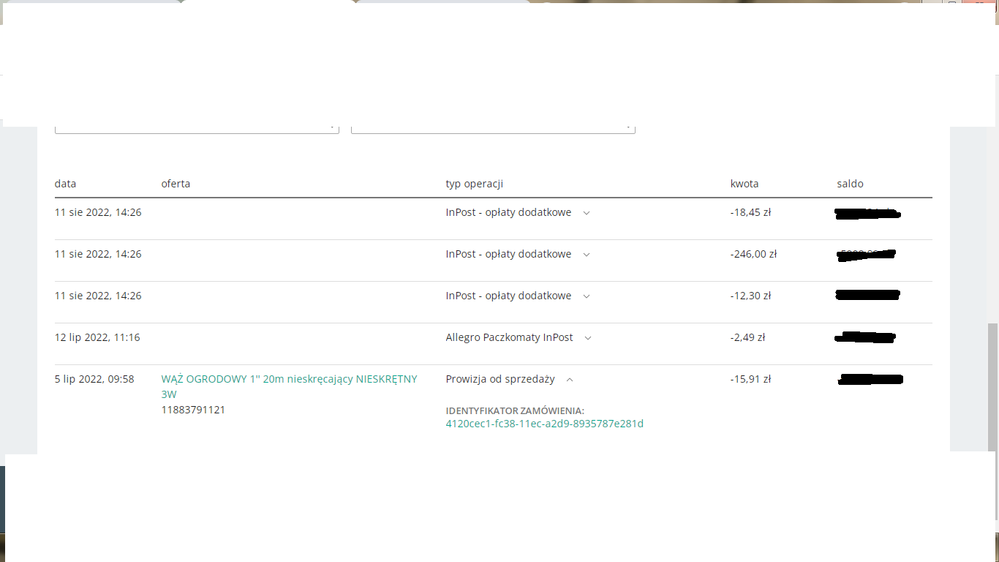Open order ID link 4120cec1-fc38-11ec
The image size is (999, 562).
pos(544,424)
